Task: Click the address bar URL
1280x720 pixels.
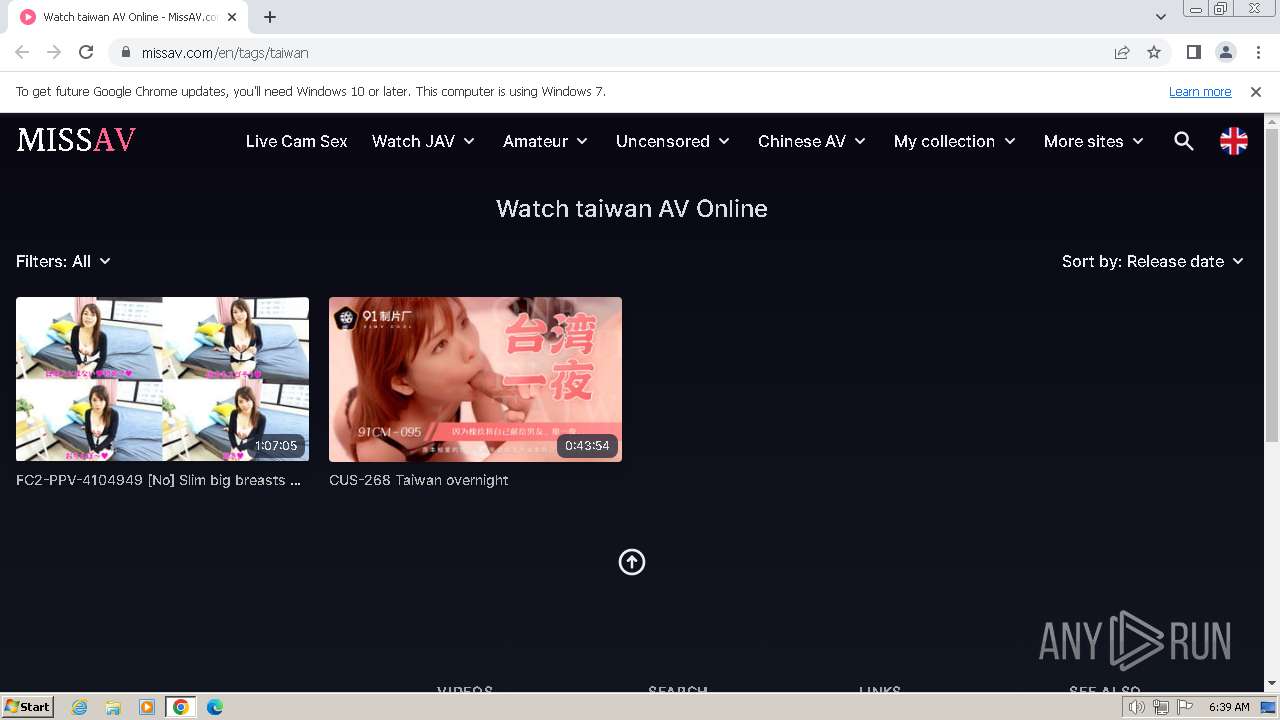Action: pyautogui.click(x=225, y=53)
